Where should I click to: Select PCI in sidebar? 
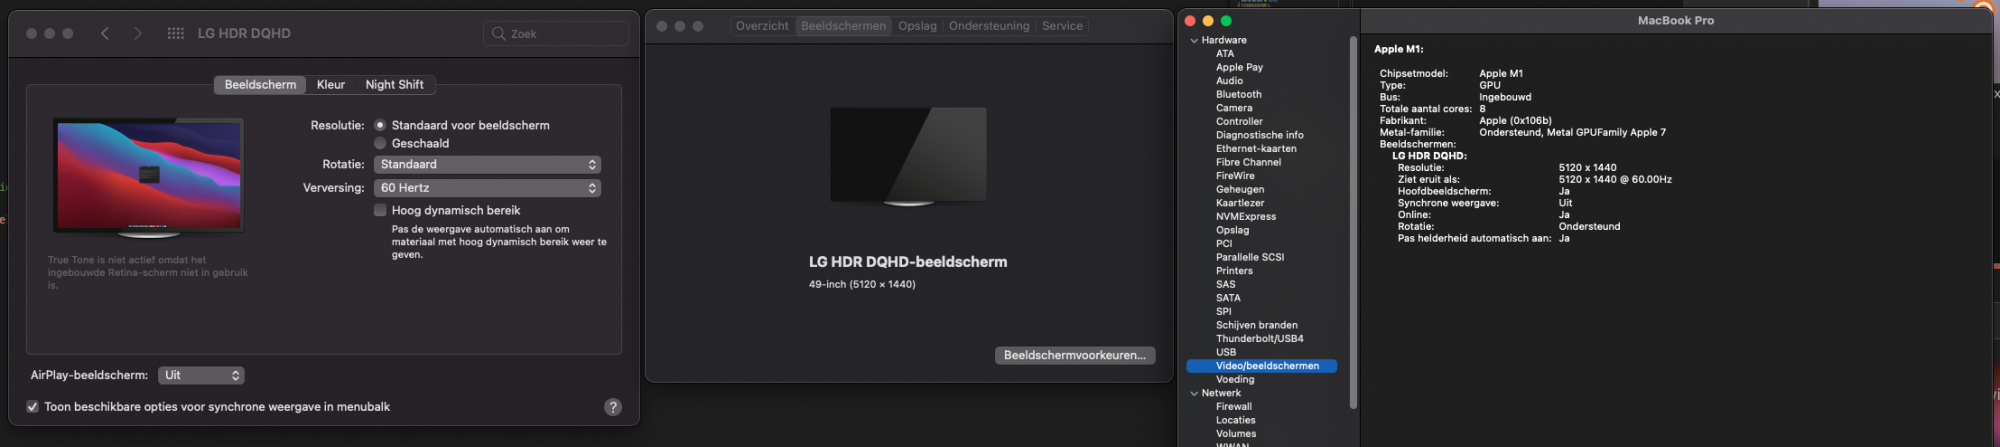click(x=1224, y=243)
